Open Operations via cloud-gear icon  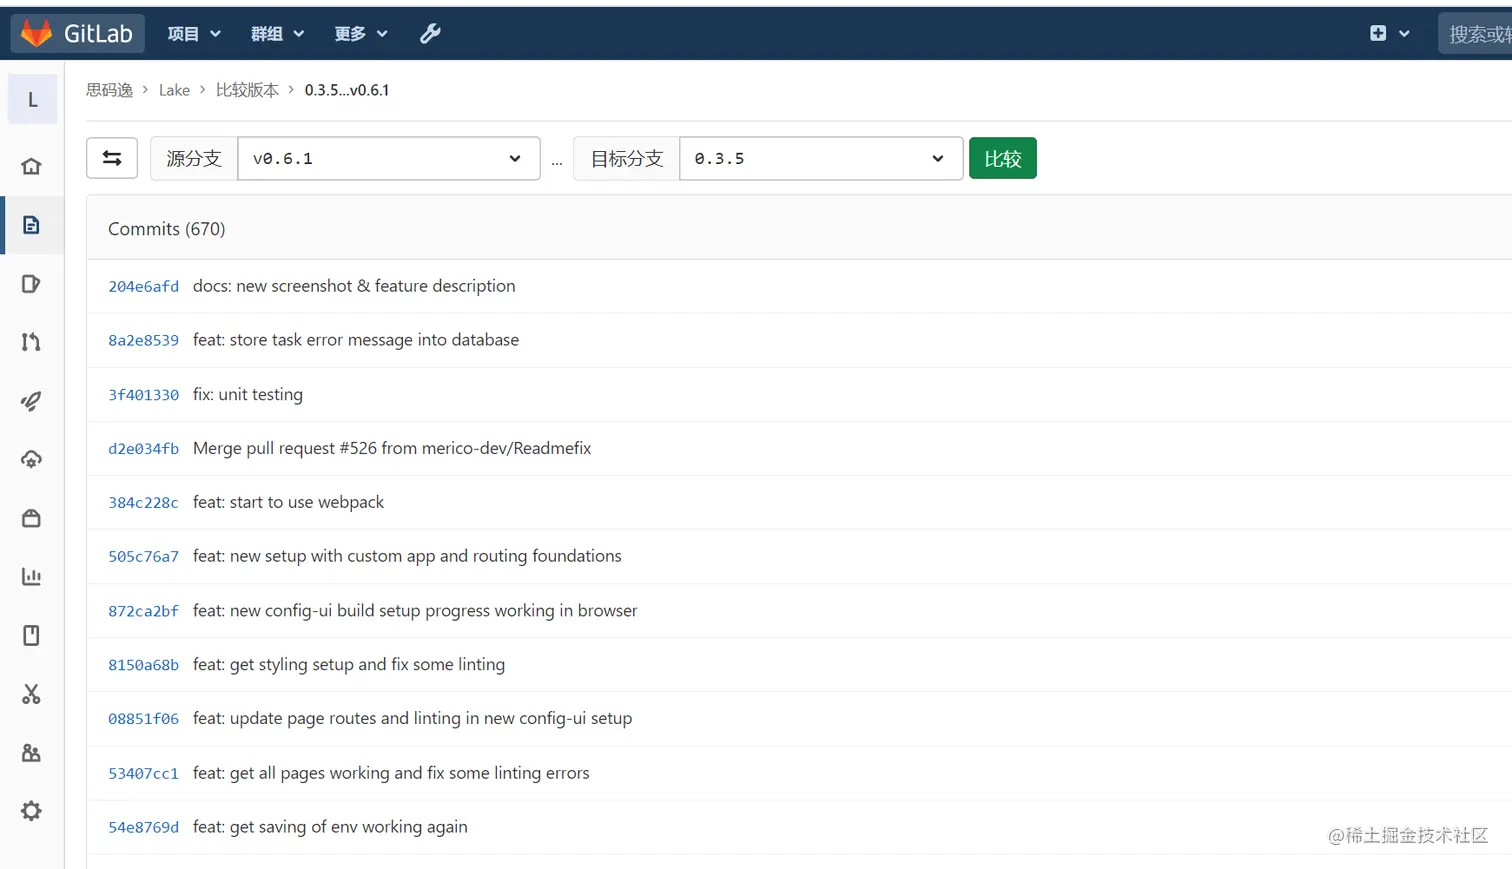tap(32, 460)
